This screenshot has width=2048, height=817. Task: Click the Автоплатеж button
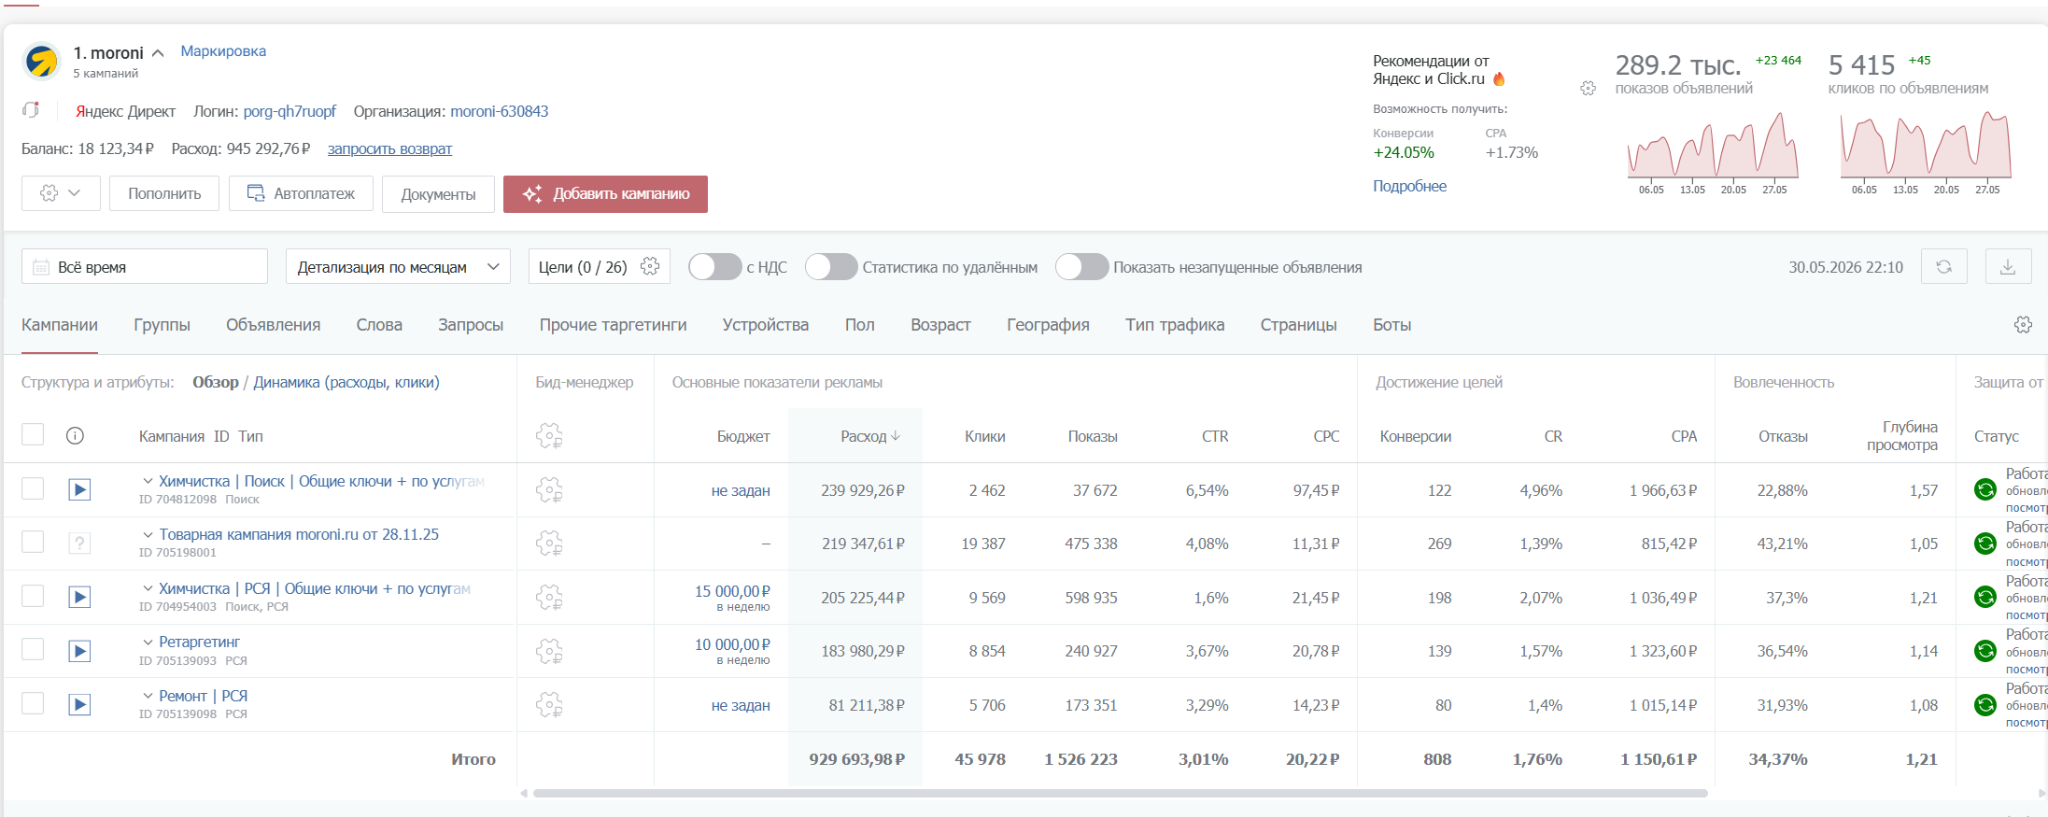[x=301, y=194]
